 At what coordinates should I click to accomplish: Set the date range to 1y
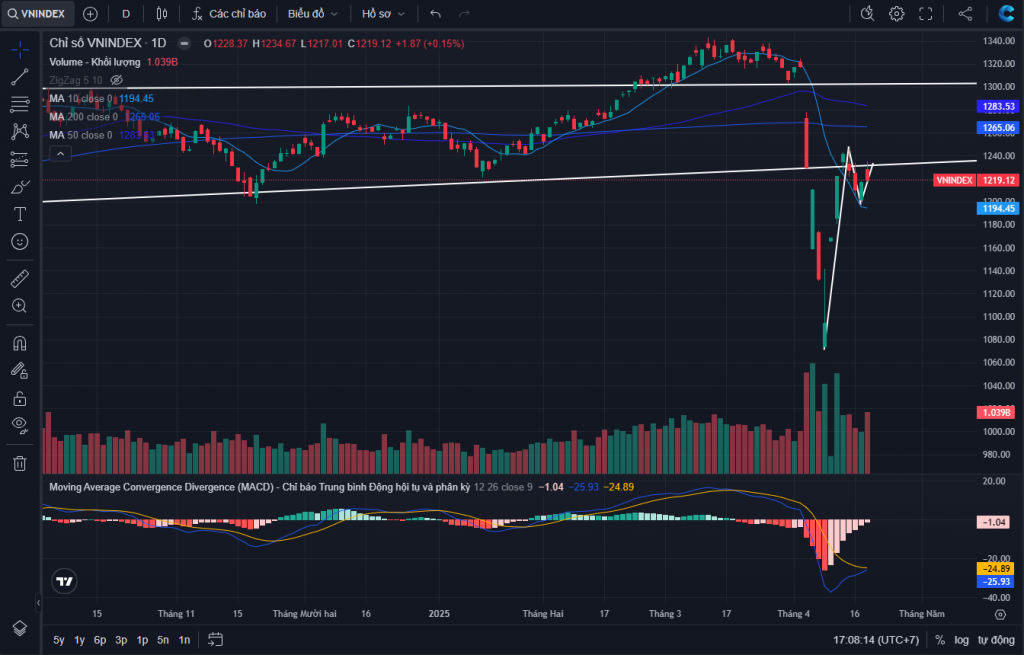coord(79,640)
